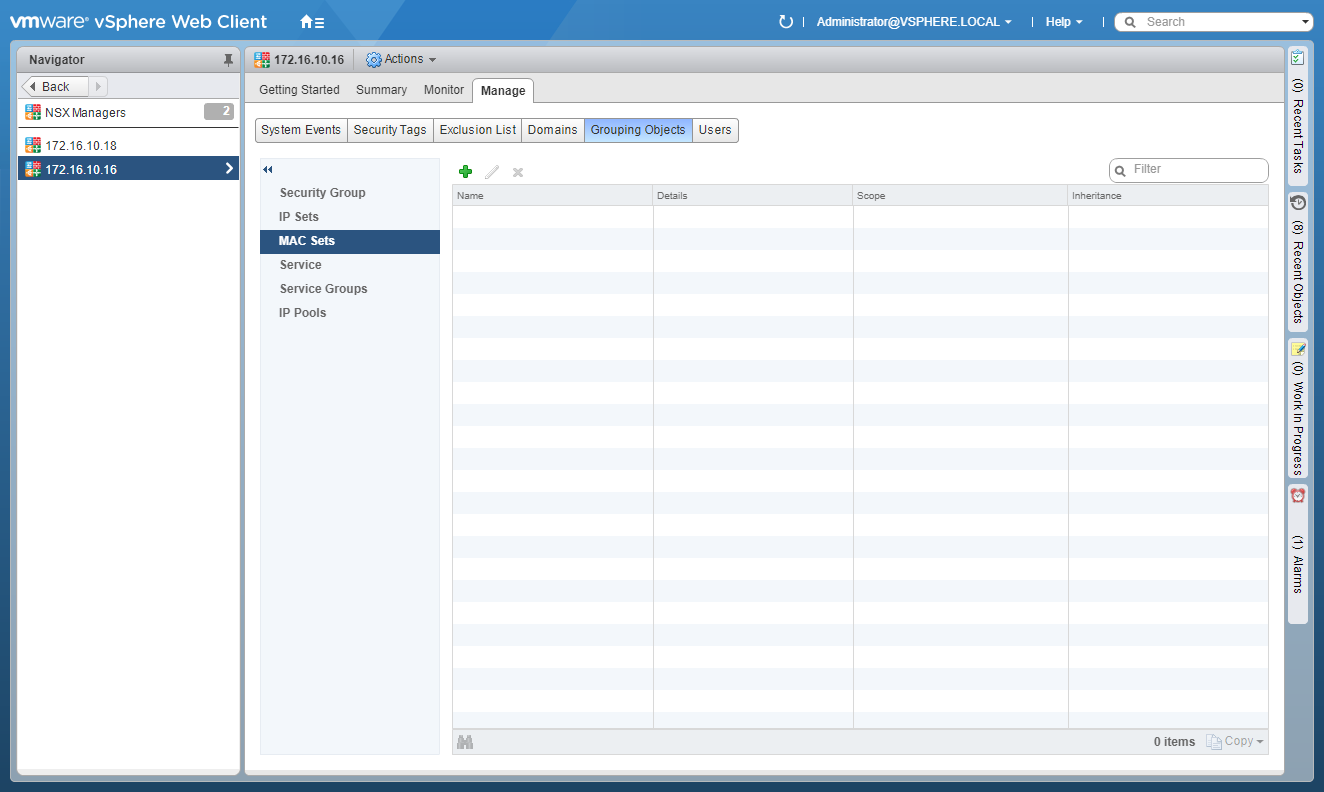
Task: Expand the Administrator@VSPHERE.LOCAL user menu
Action: tap(914, 22)
